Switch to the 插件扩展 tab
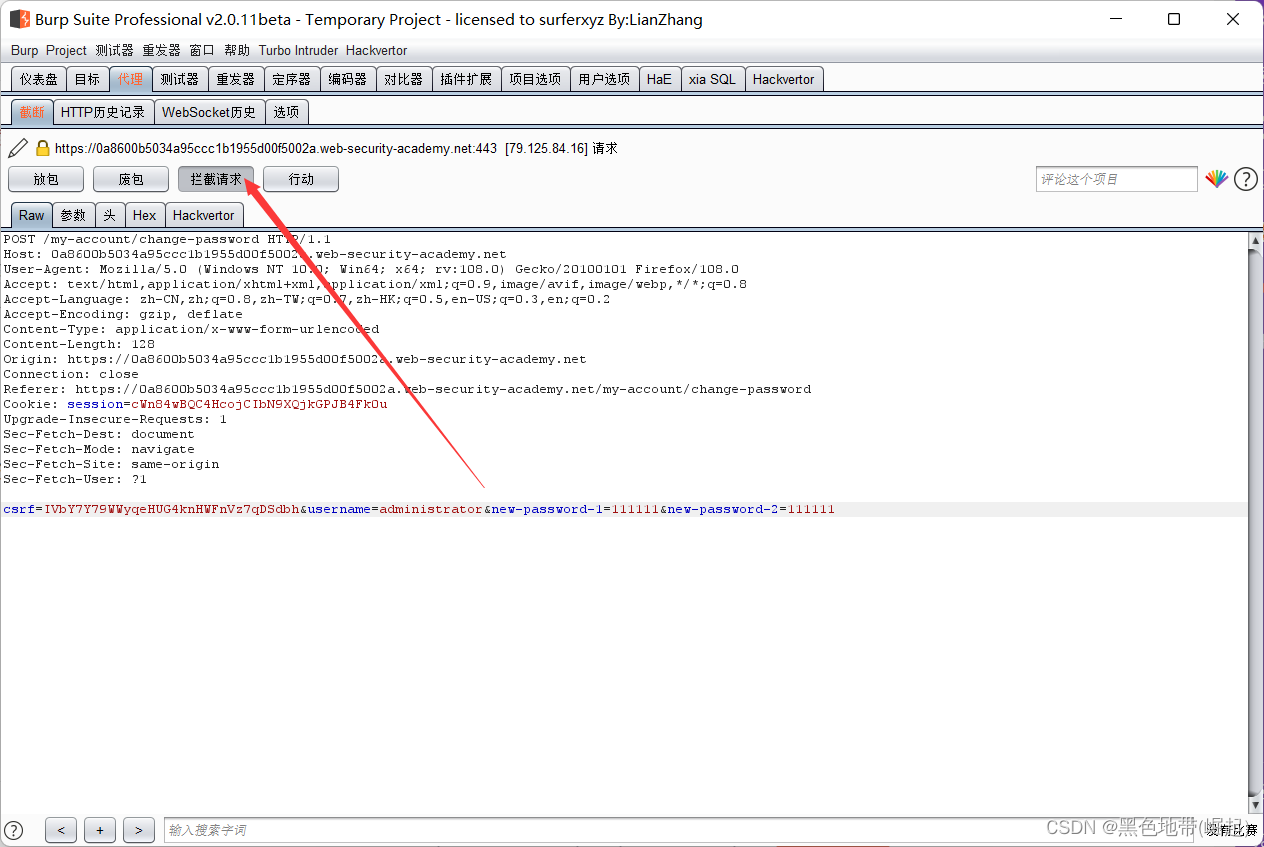This screenshot has width=1264, height=847. coord(466,79)
